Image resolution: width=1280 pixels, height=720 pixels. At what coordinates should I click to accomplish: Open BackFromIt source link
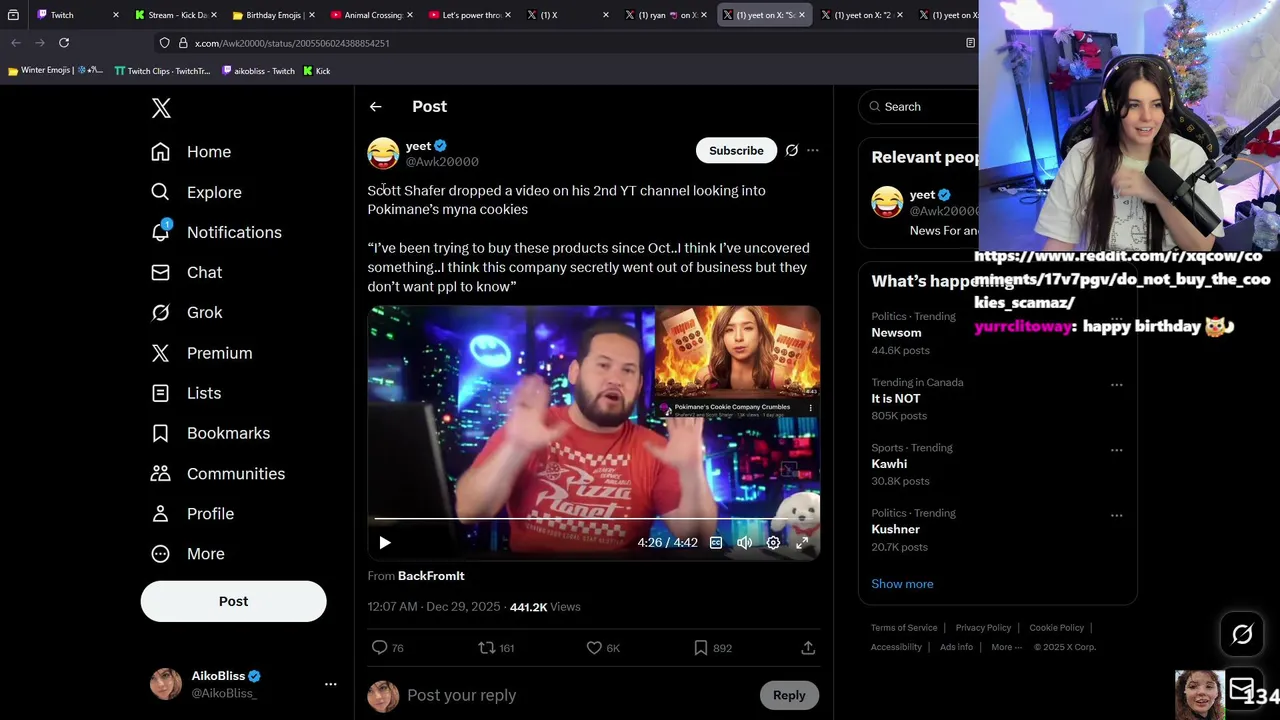click(431, 576)
